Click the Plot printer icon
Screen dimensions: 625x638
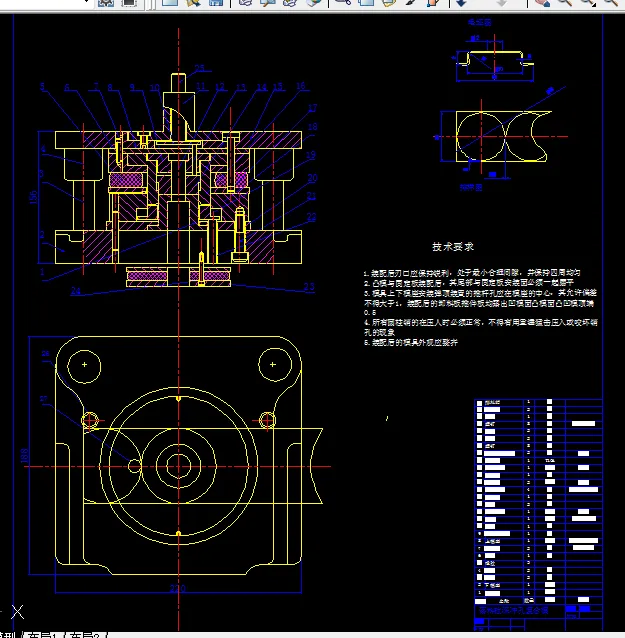coord(245,2)
